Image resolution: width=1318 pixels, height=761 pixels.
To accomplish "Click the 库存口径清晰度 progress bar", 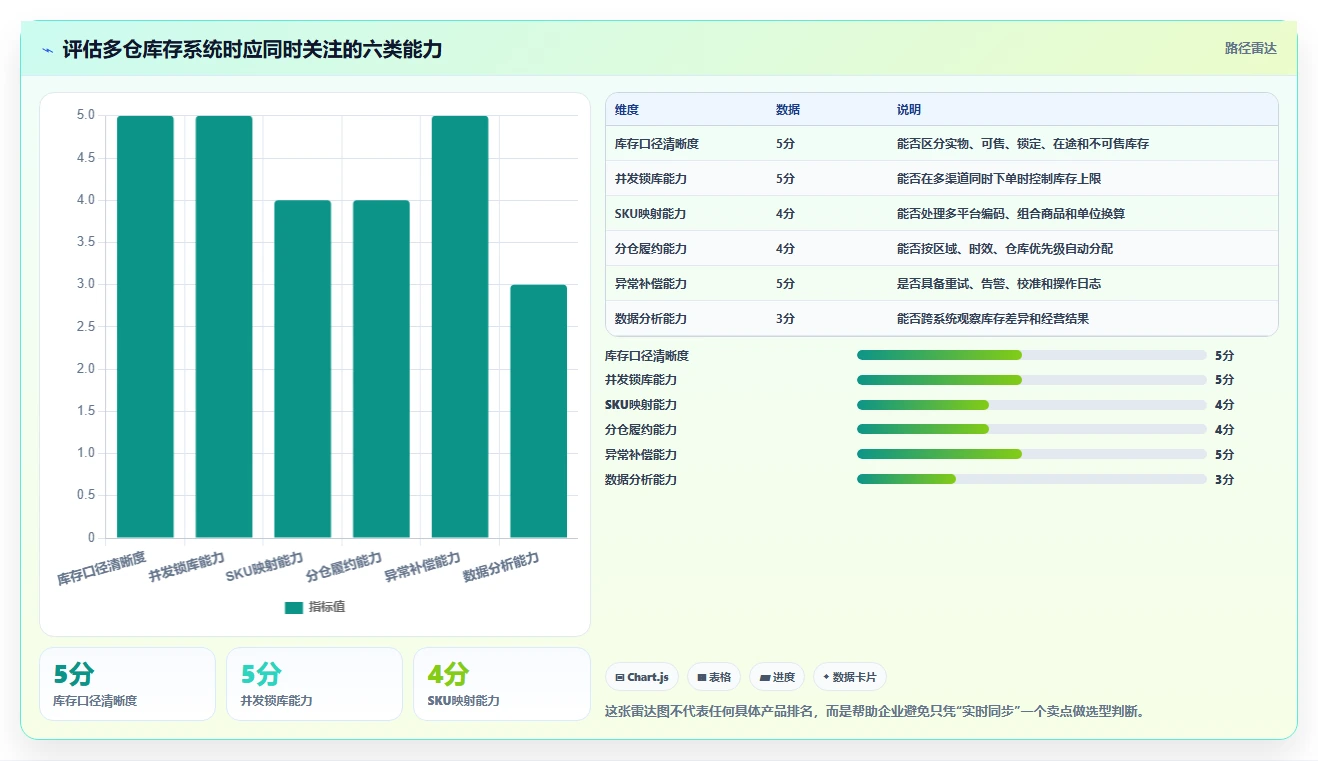I will [x=1032, y=355].
